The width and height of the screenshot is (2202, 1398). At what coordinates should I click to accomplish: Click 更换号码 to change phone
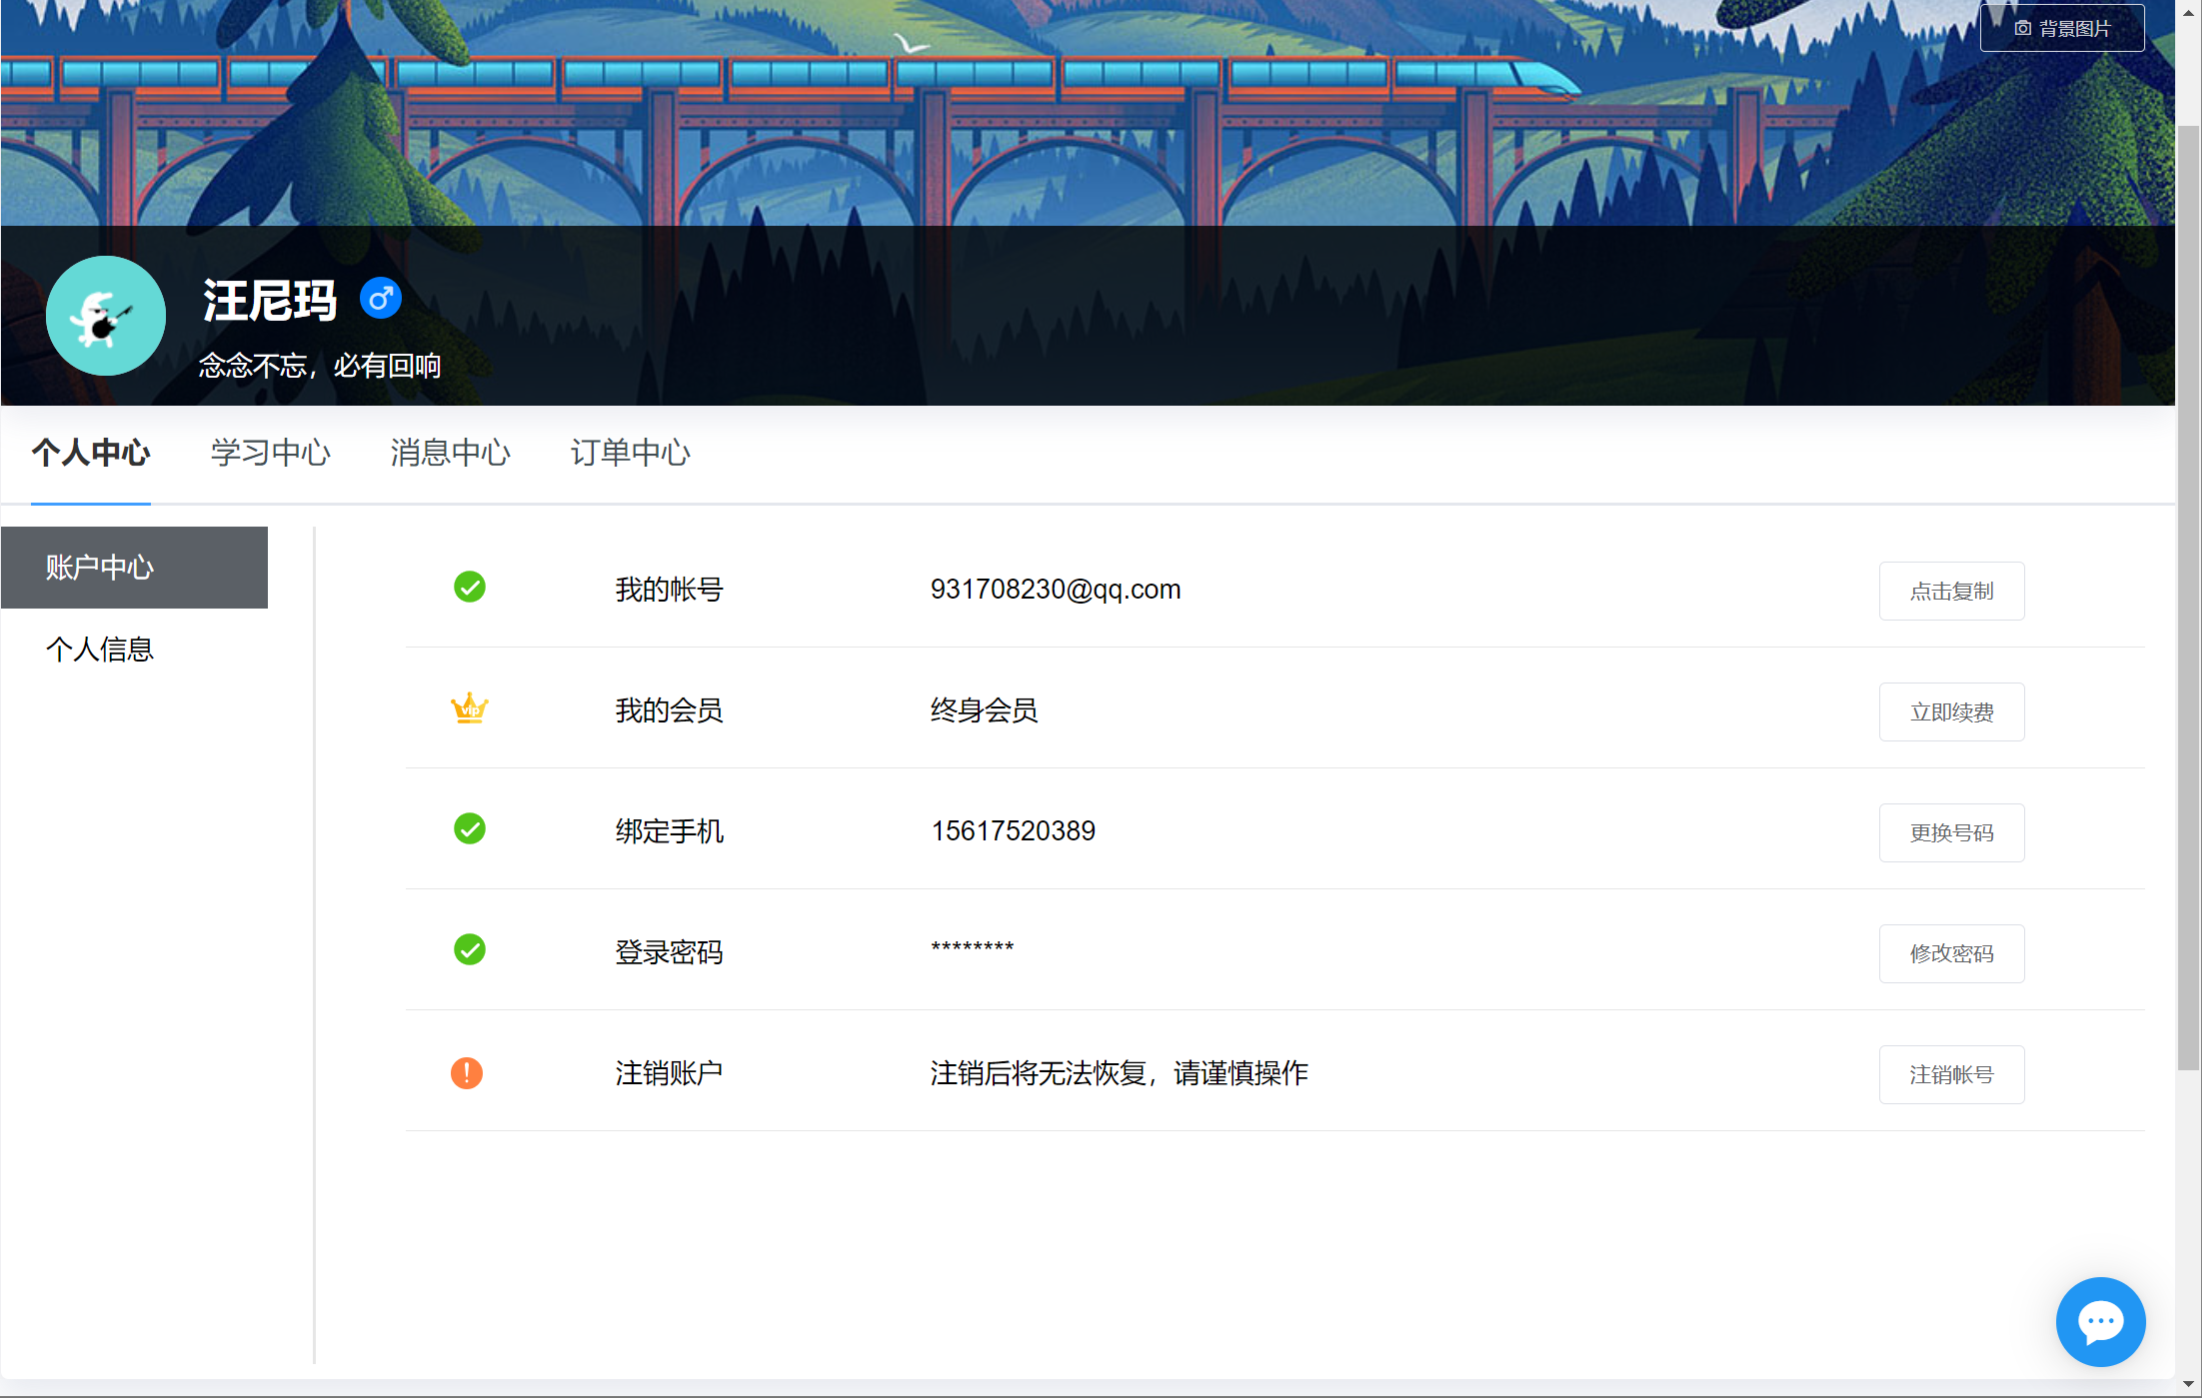pyautogui.click(x=1951, y=833)
